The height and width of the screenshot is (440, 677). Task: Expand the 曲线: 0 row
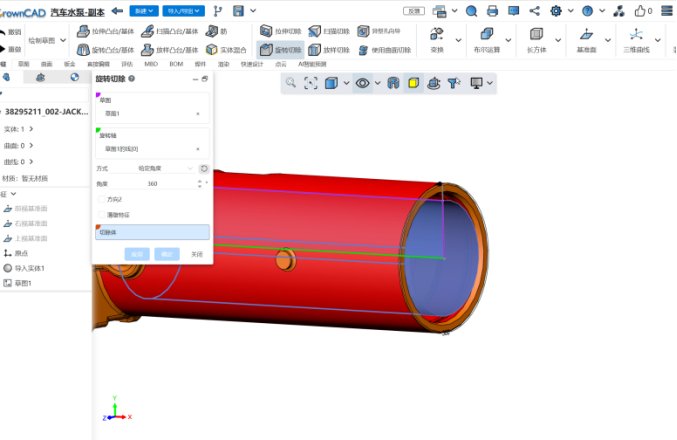[31, 162]
